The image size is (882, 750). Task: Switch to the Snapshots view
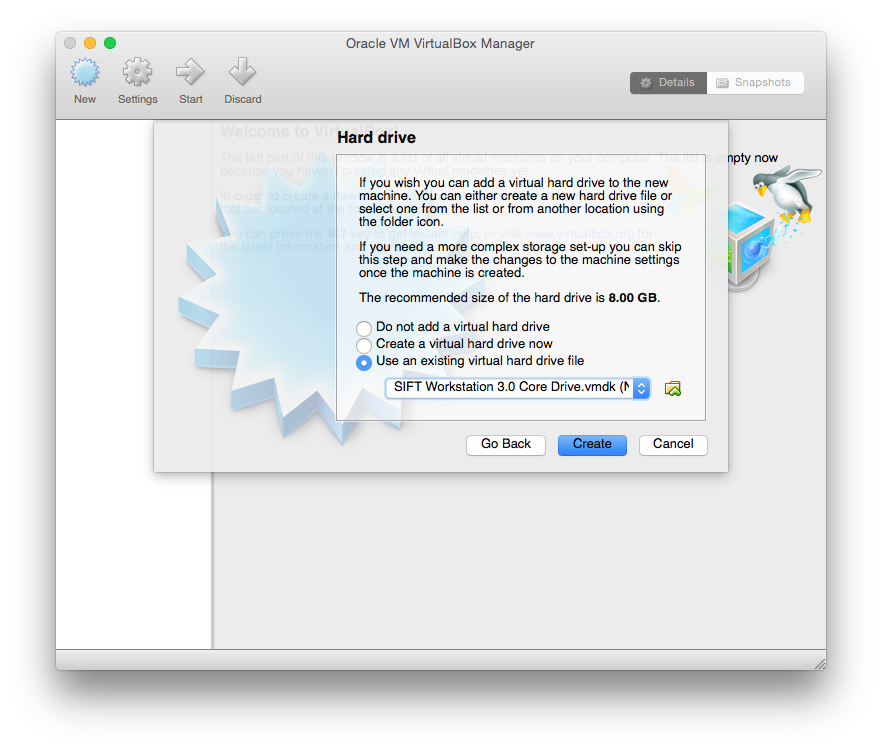(x=755, y=83)
